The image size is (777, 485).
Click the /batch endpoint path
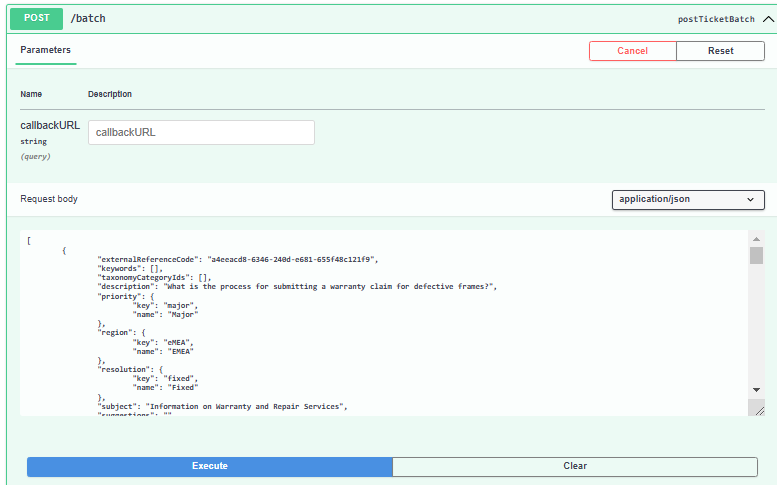(x=88, y=19)
